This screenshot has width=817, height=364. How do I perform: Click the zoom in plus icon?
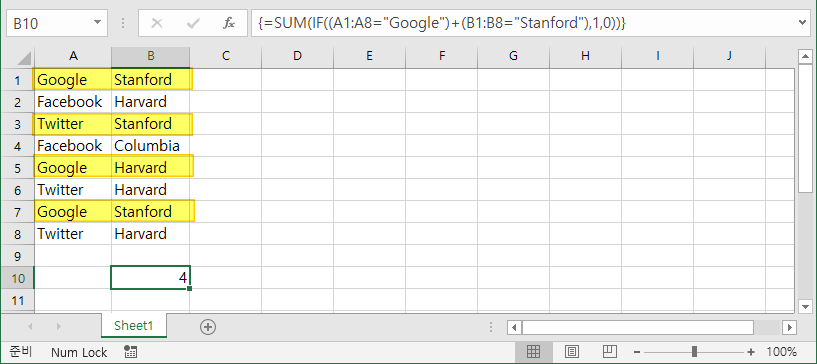(751, 352)
